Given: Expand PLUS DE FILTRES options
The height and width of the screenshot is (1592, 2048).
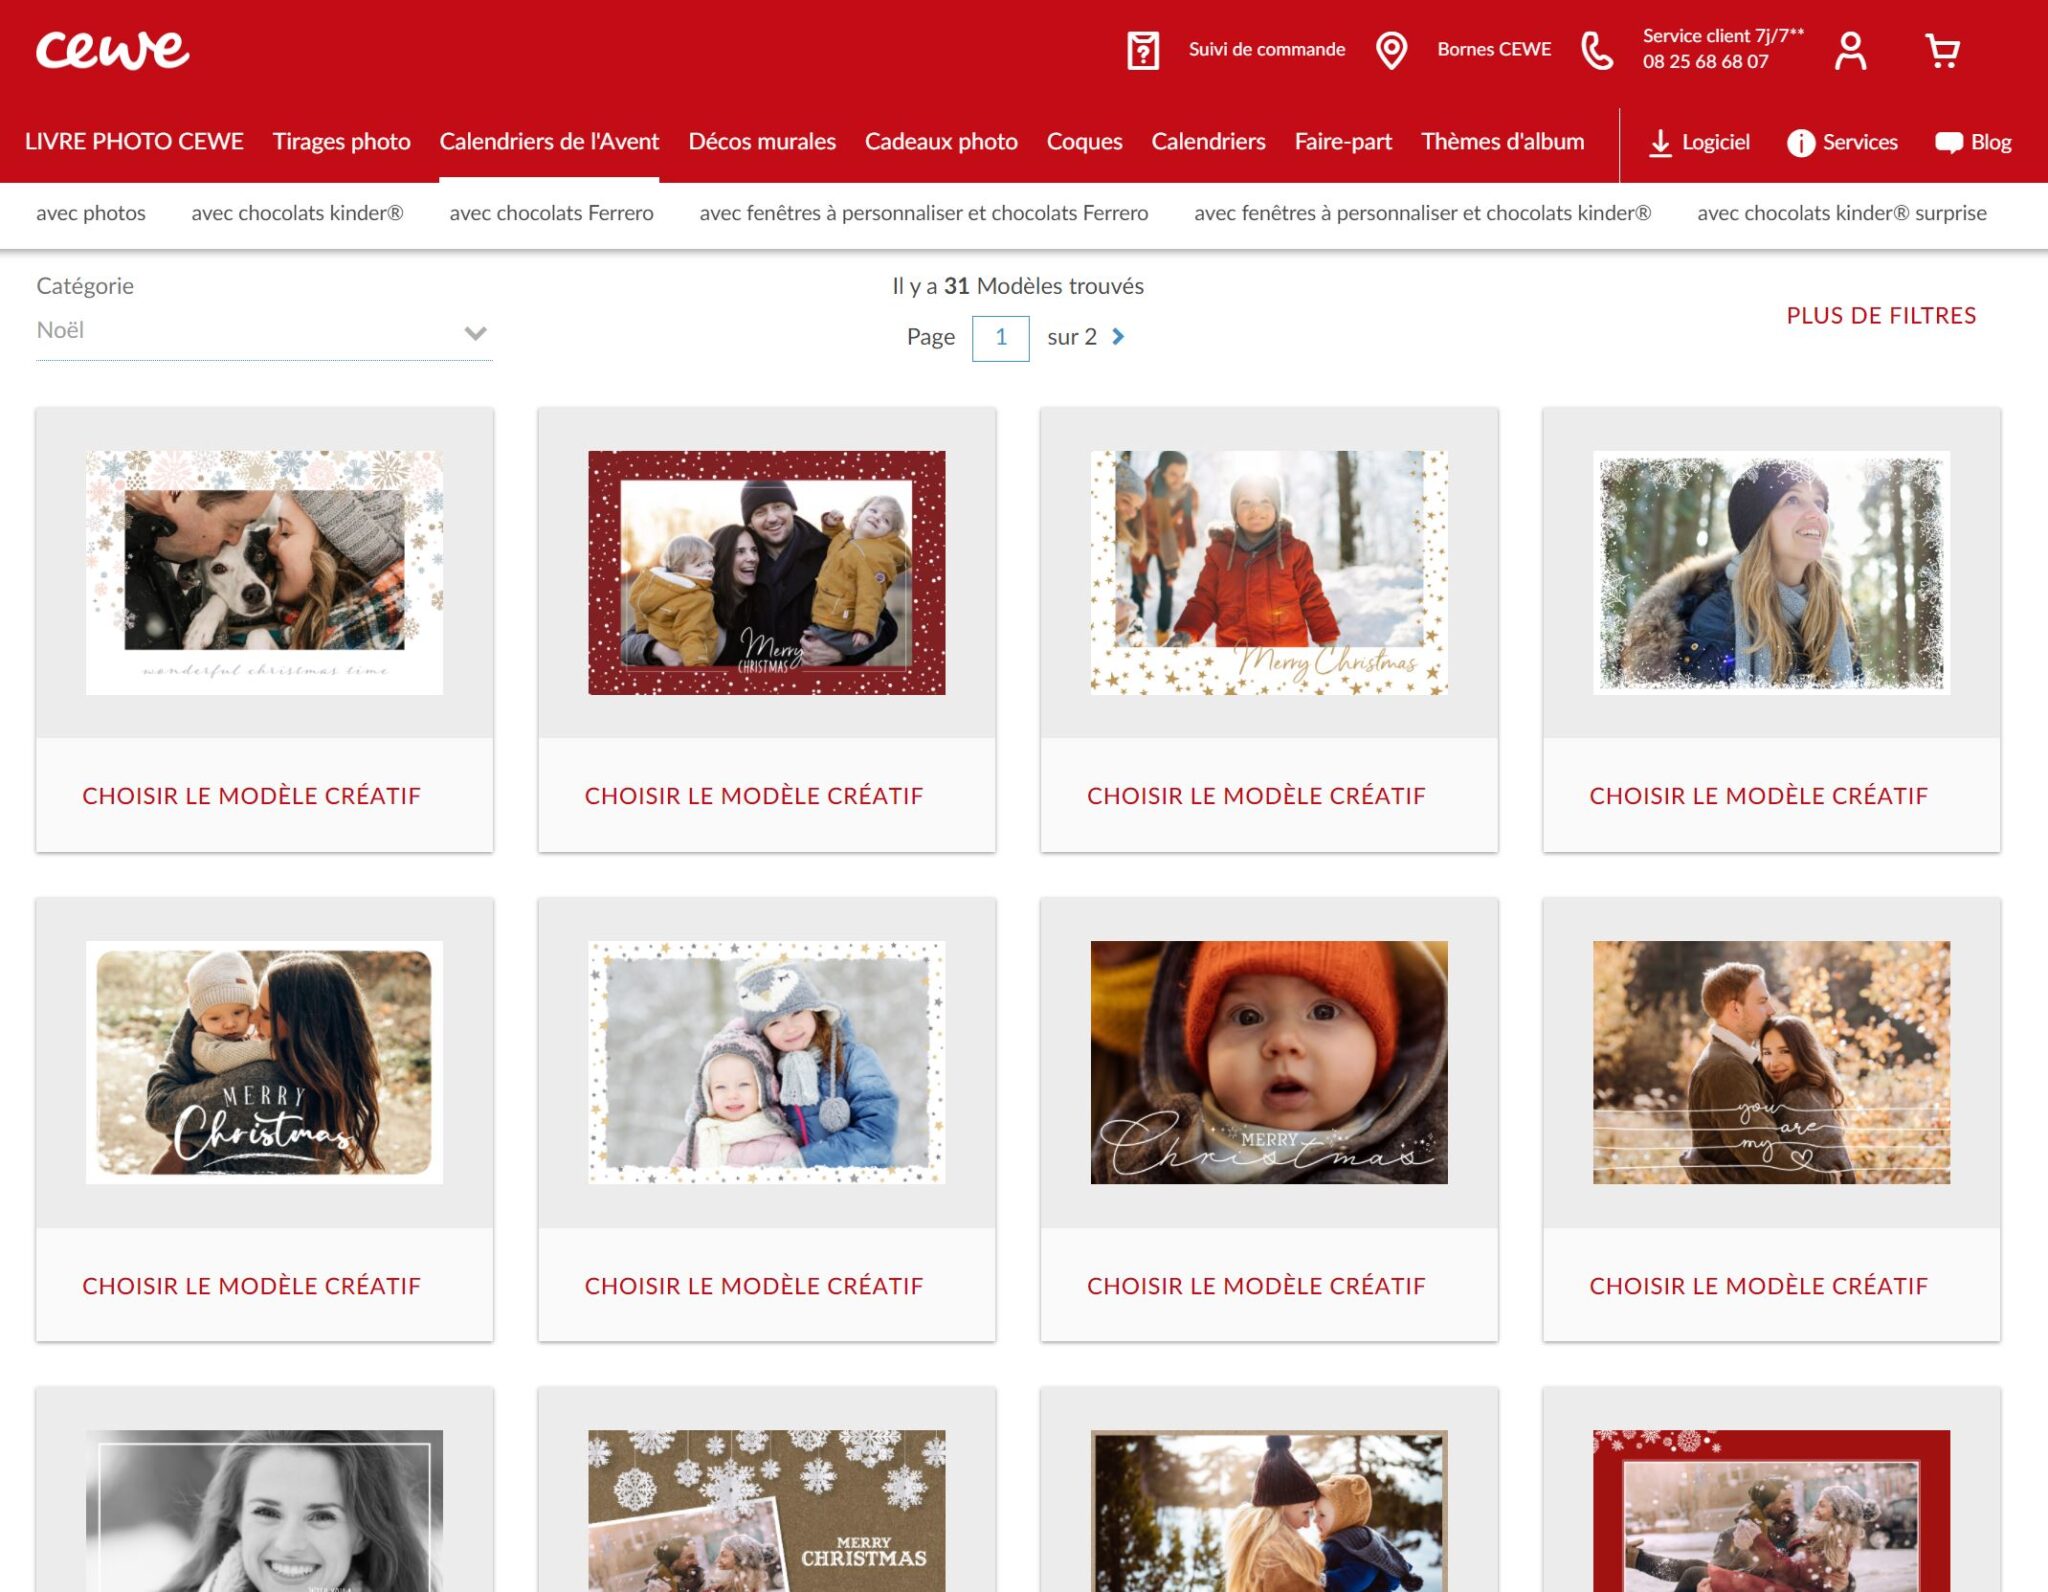Looking at the screenshot, I should [1880, 316].
